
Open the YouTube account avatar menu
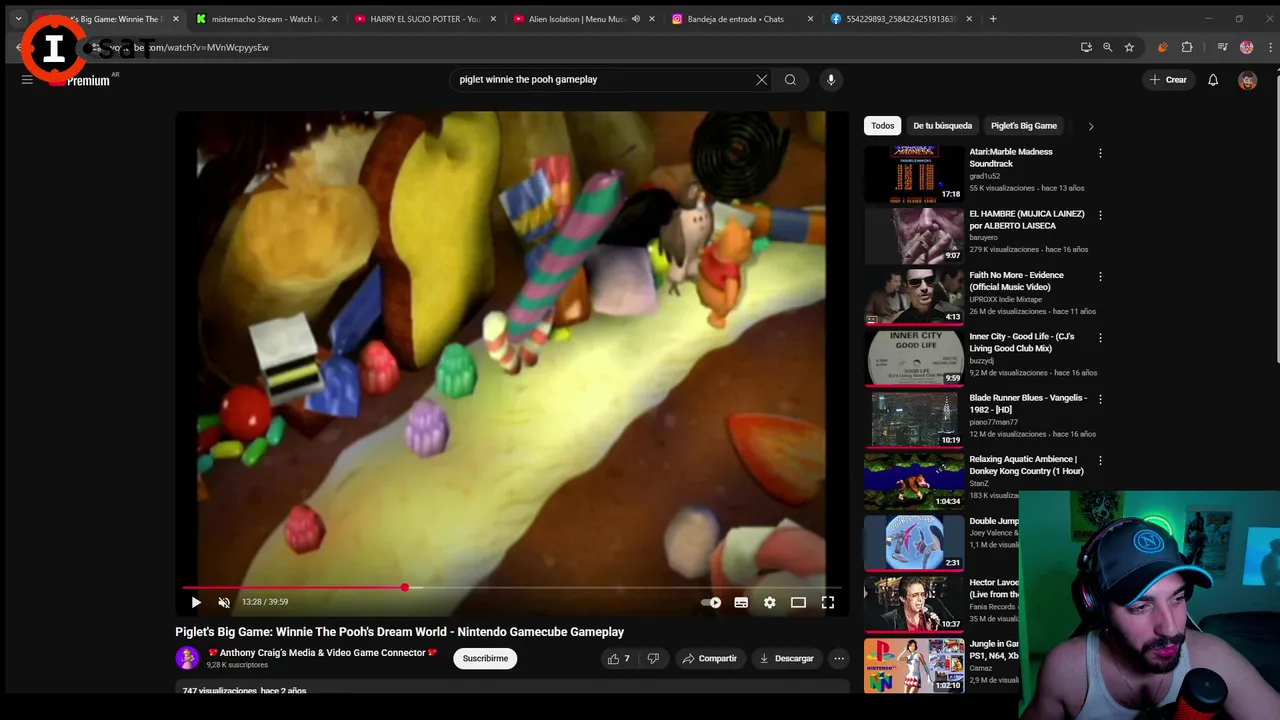tap(1247, 80)
